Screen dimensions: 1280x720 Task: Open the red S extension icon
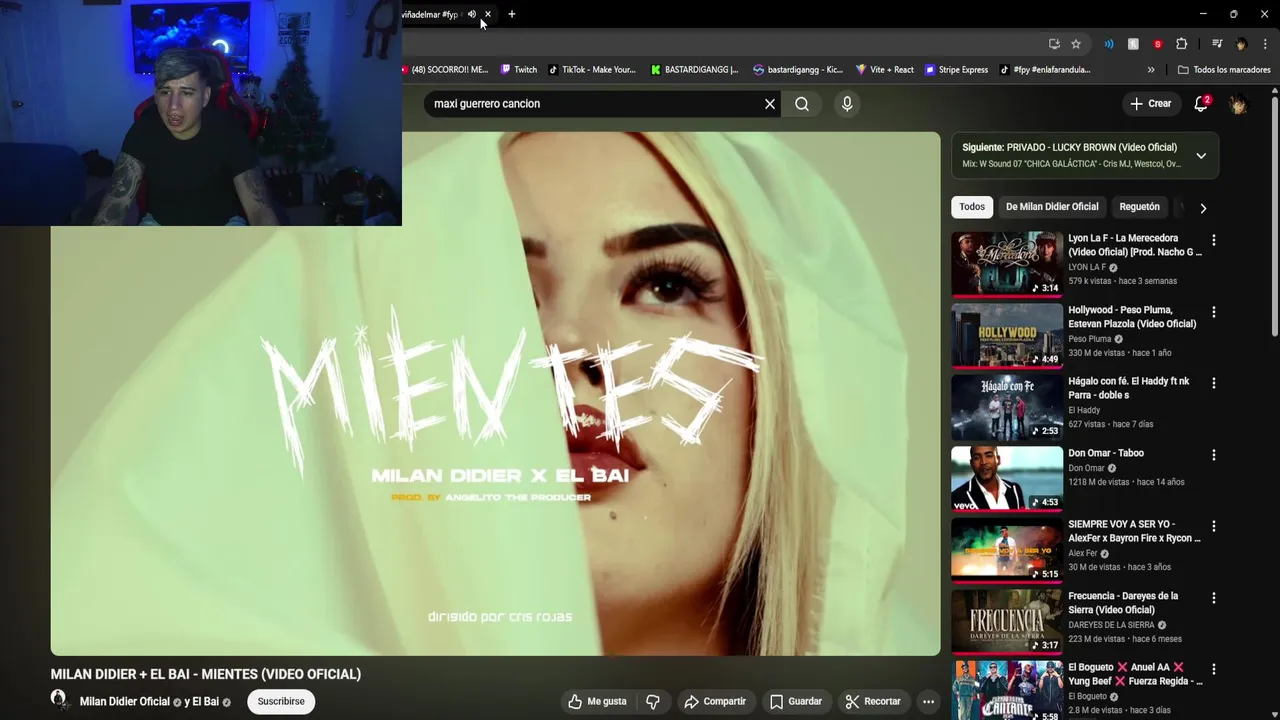click(x=1158, y=44)
